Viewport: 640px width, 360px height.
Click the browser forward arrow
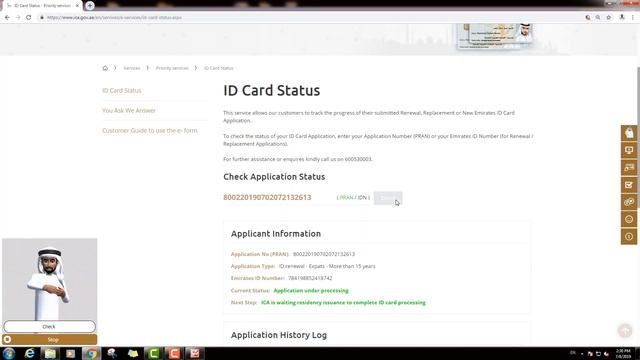[x=18, y=18]
